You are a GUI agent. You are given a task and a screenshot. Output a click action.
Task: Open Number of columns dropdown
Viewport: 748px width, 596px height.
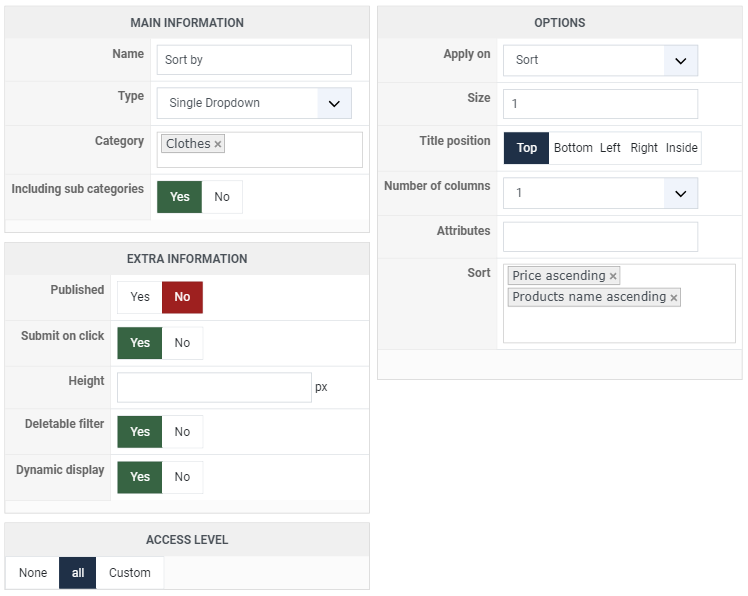pyautogui.click(x=681, y=193)
